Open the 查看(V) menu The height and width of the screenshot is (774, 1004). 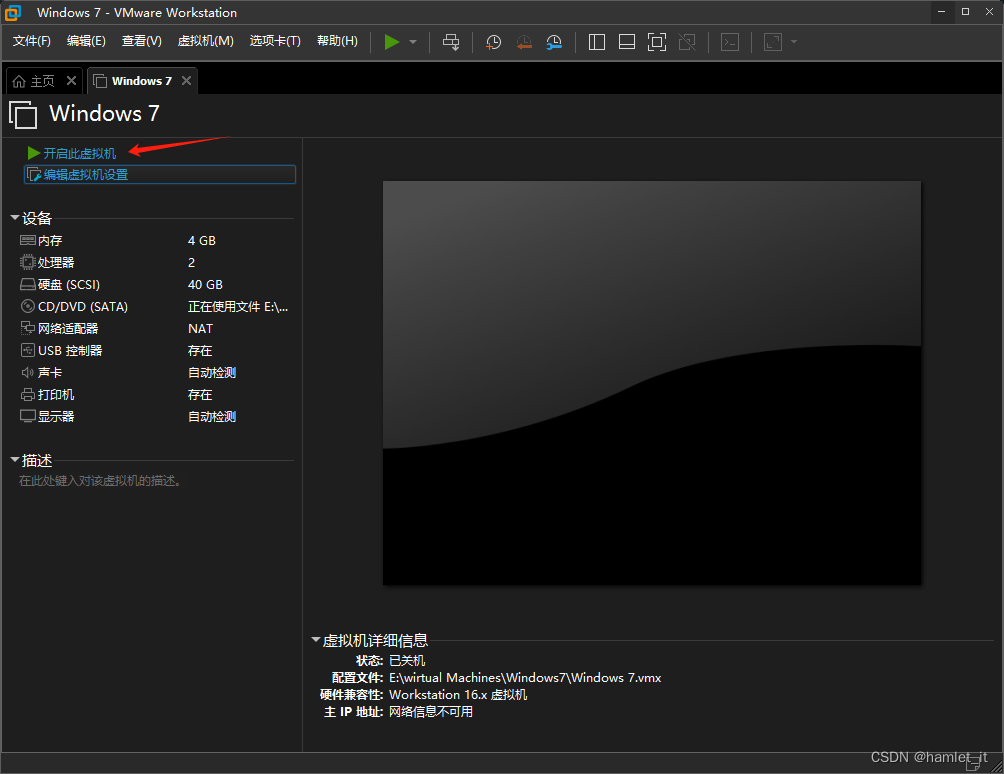click(x=142, y=41)
